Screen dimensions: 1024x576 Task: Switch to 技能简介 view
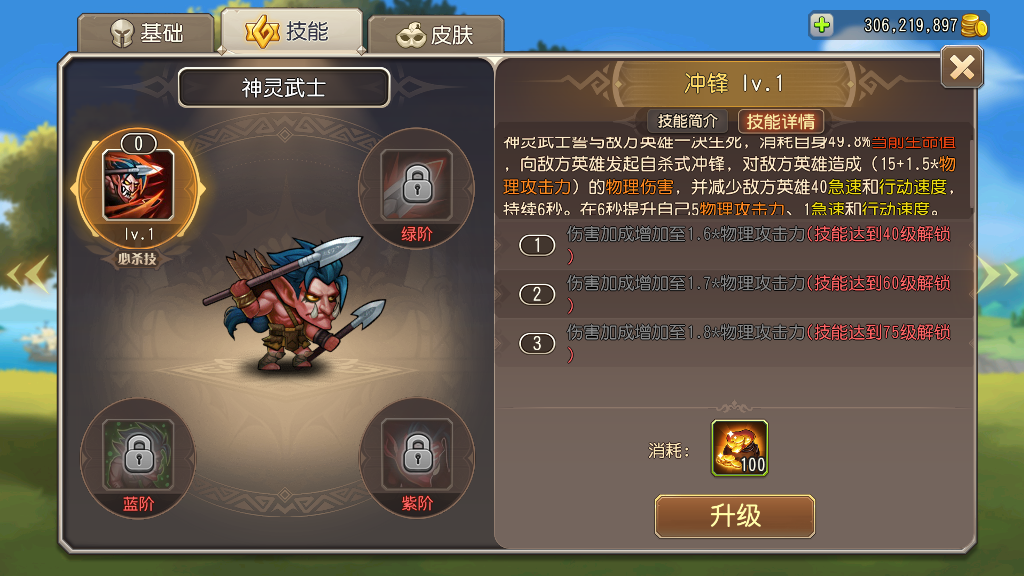[687, 121]
